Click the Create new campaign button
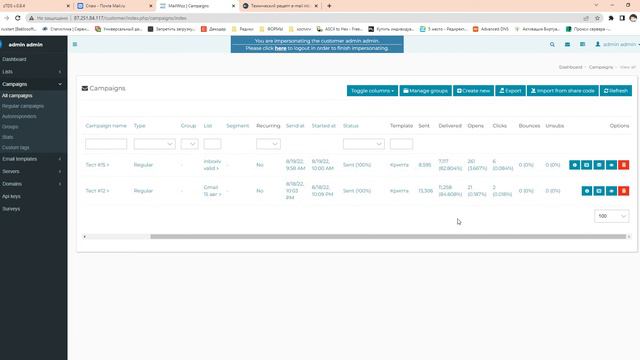The image size is (640, 360). tap(473, 91)
